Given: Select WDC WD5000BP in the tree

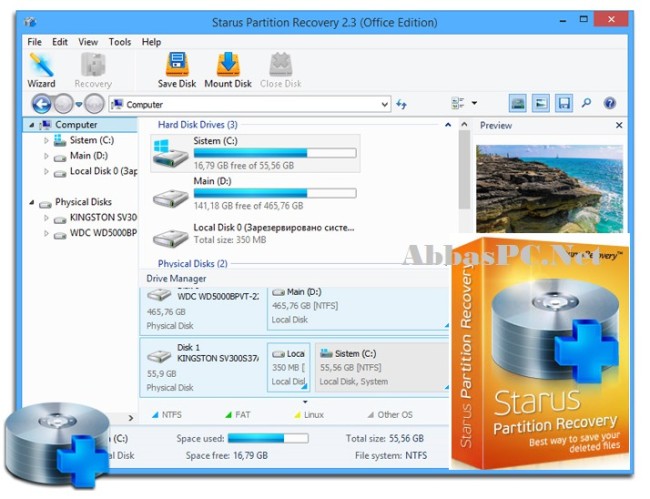Looking at the screenshot, I should 103,233.
